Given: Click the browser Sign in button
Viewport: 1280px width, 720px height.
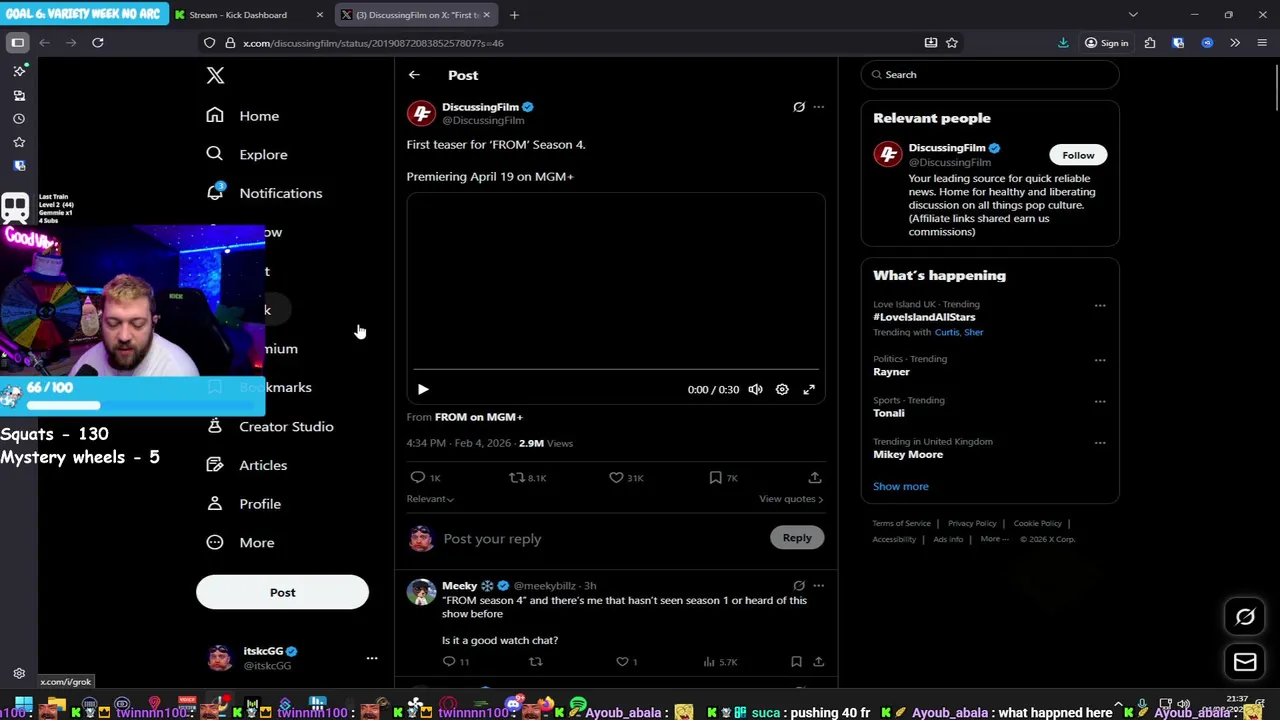Looking at the screenshot, I should pos(1106,43).
